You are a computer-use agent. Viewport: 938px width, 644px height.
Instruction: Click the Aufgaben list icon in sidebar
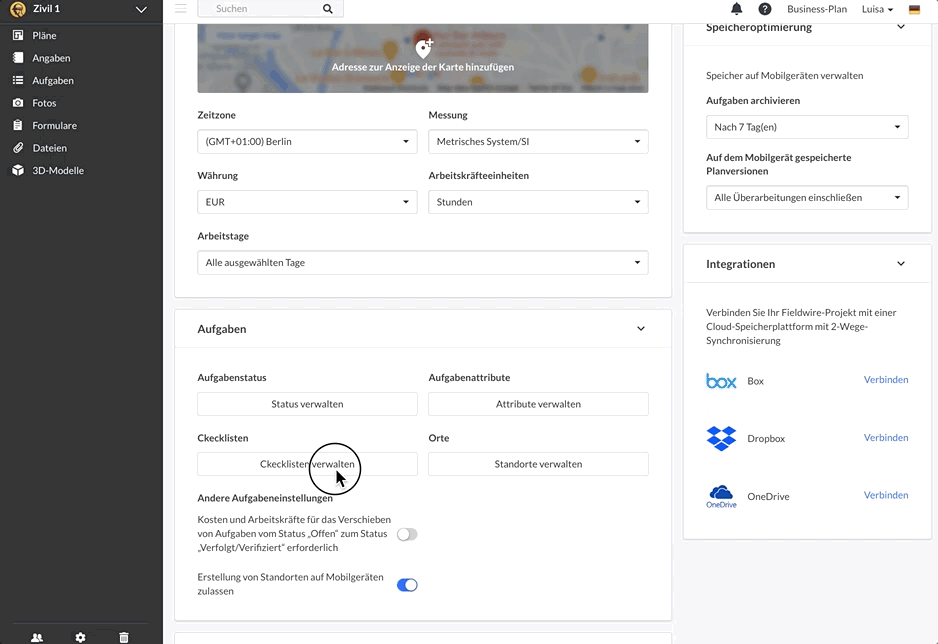click(18, 80)
